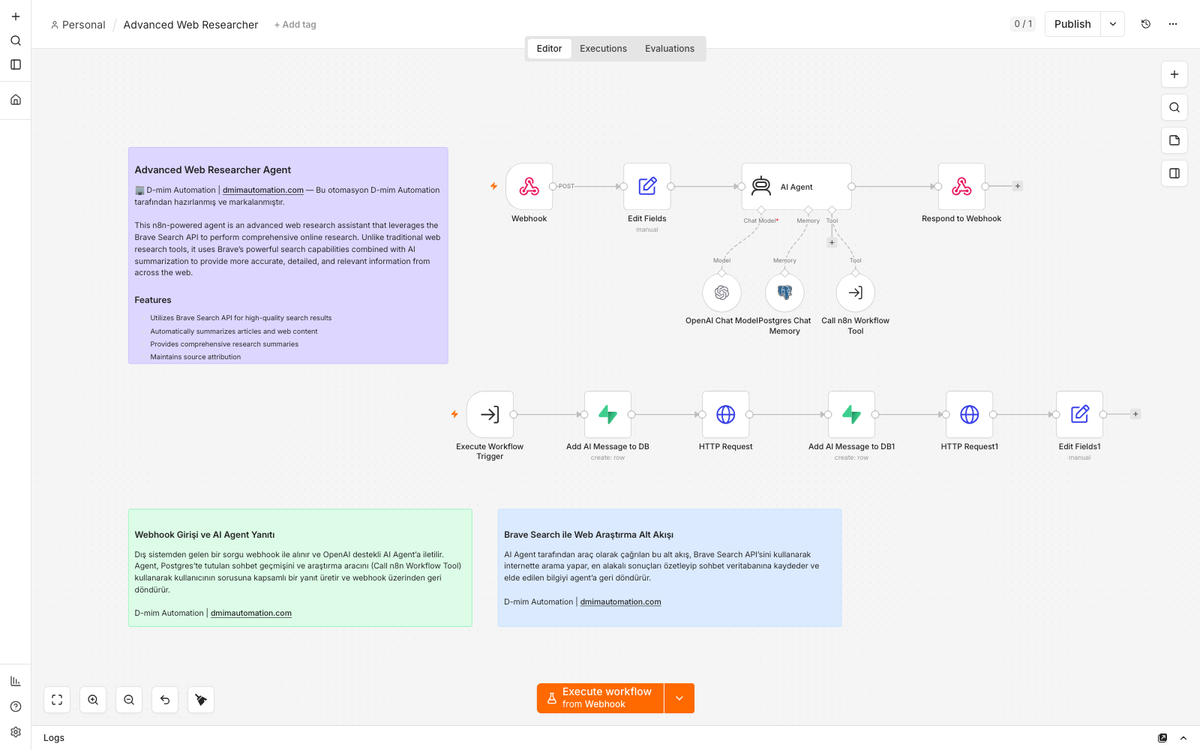
Task: Select the Edit Fields node
Action: tap(647, 187)
